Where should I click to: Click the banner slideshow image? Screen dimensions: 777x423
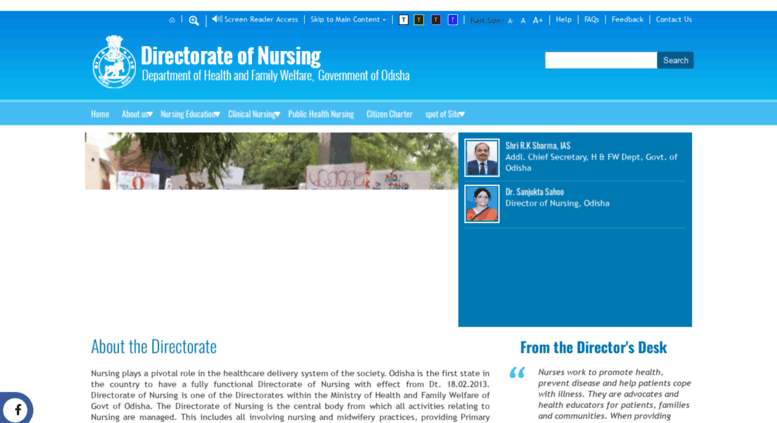point(271,161)
